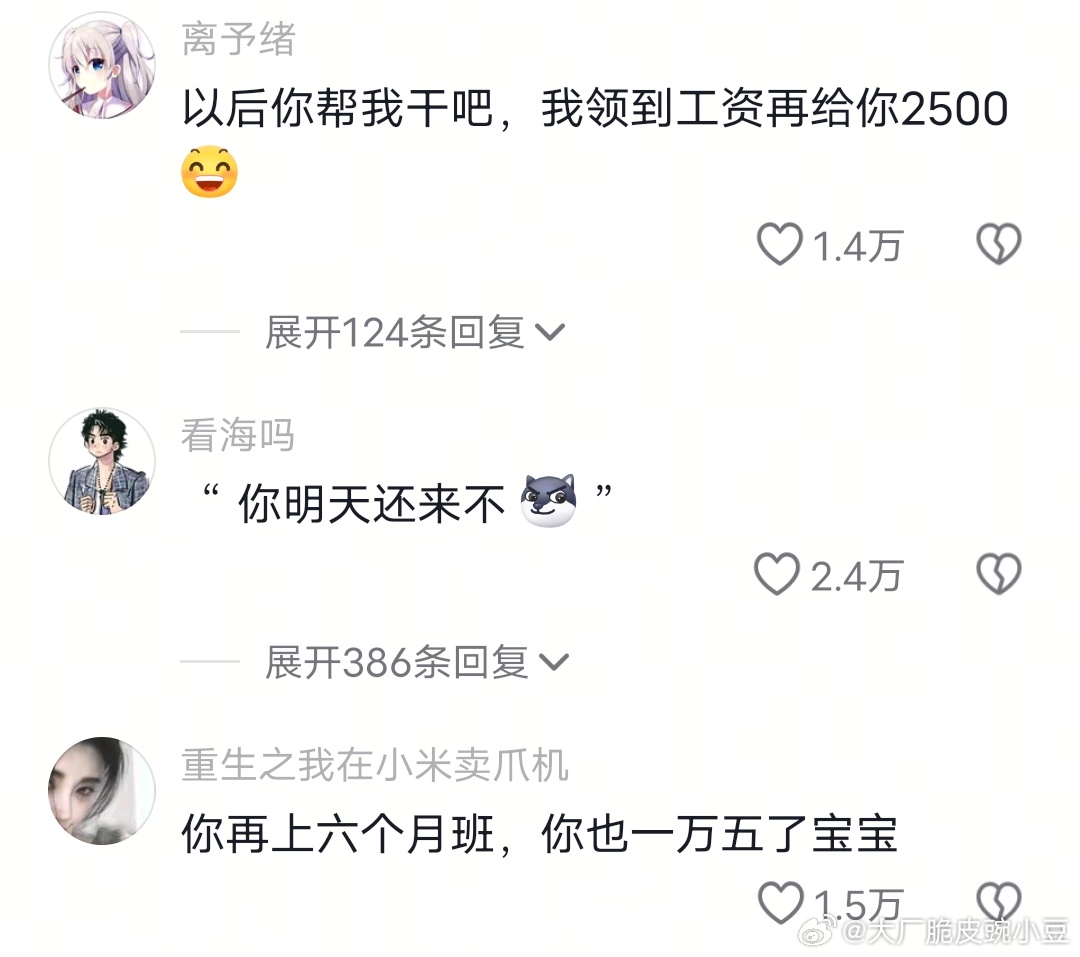Screen dimensions: 1080x957
Task: Open 离予绪's anime girl avatar
Action: 102,65
